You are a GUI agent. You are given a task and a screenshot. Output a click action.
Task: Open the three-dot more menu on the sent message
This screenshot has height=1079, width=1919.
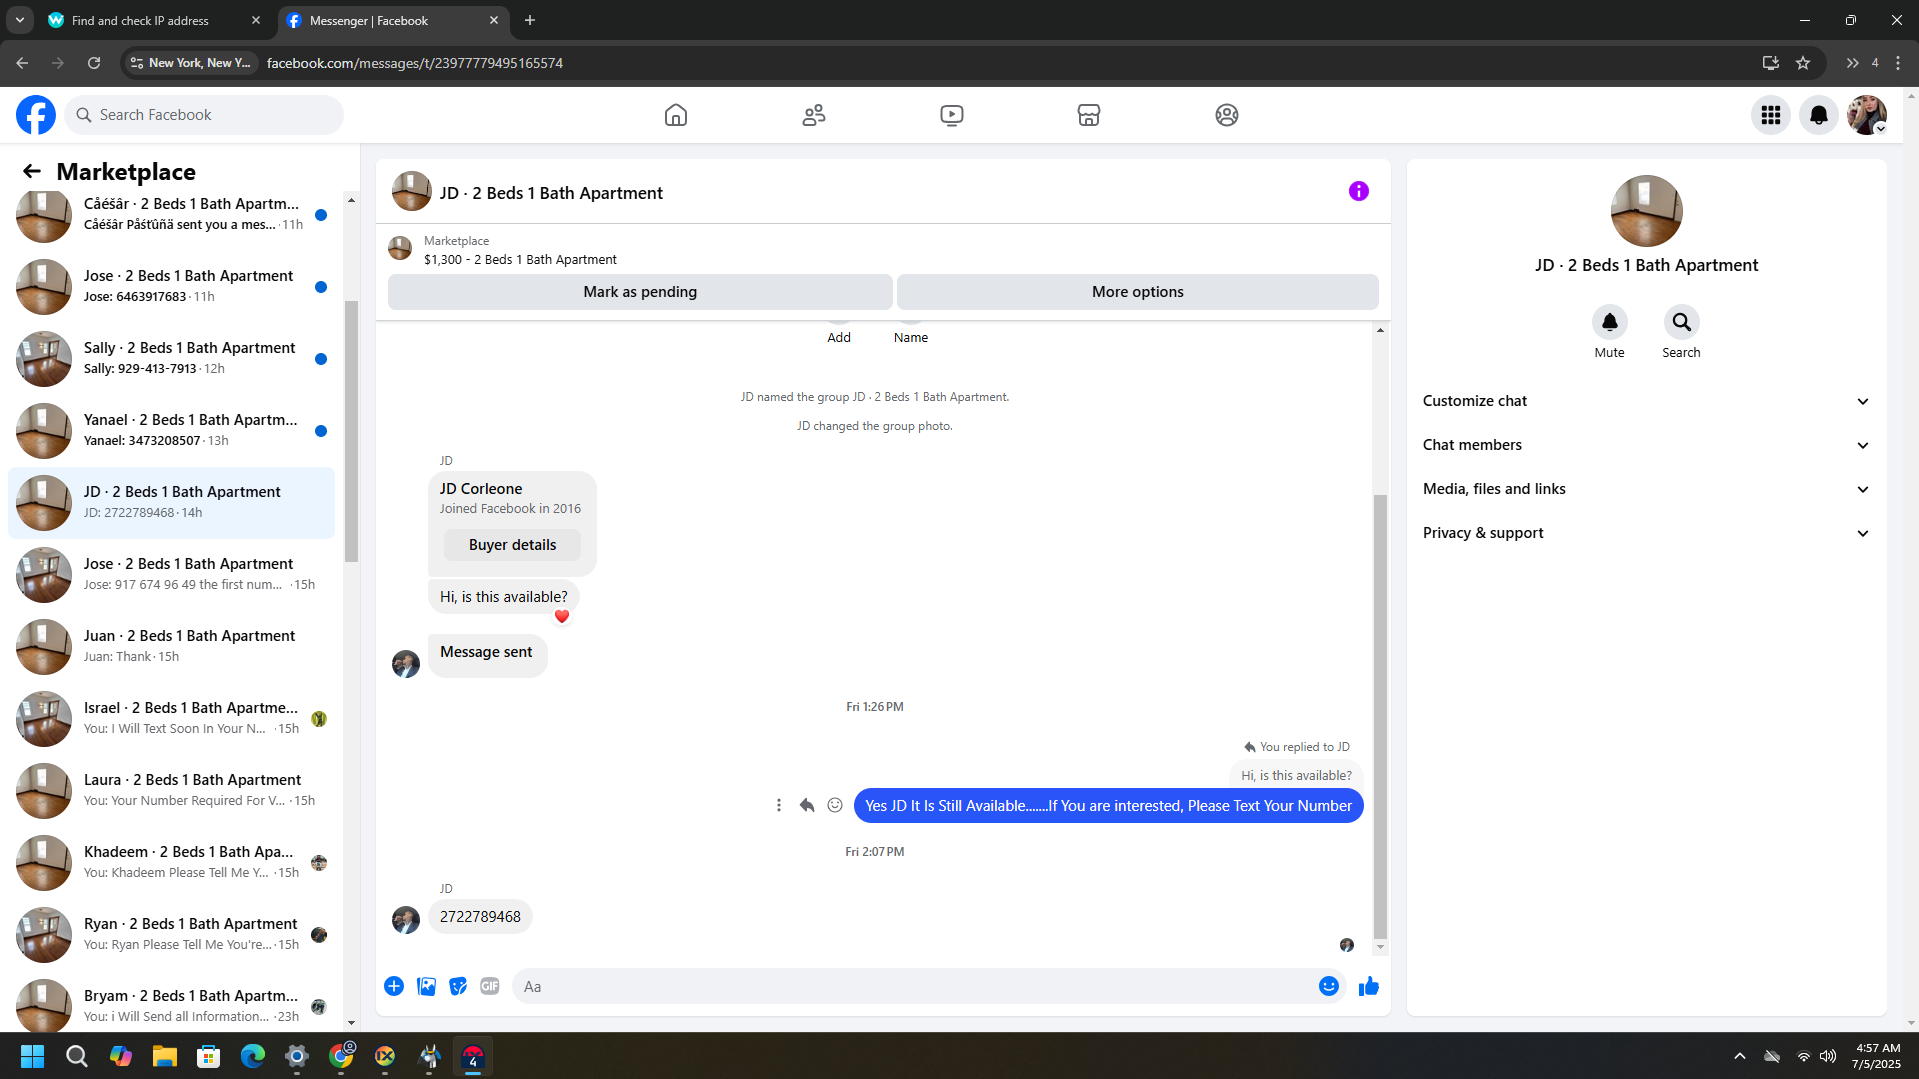click(779, 805)
